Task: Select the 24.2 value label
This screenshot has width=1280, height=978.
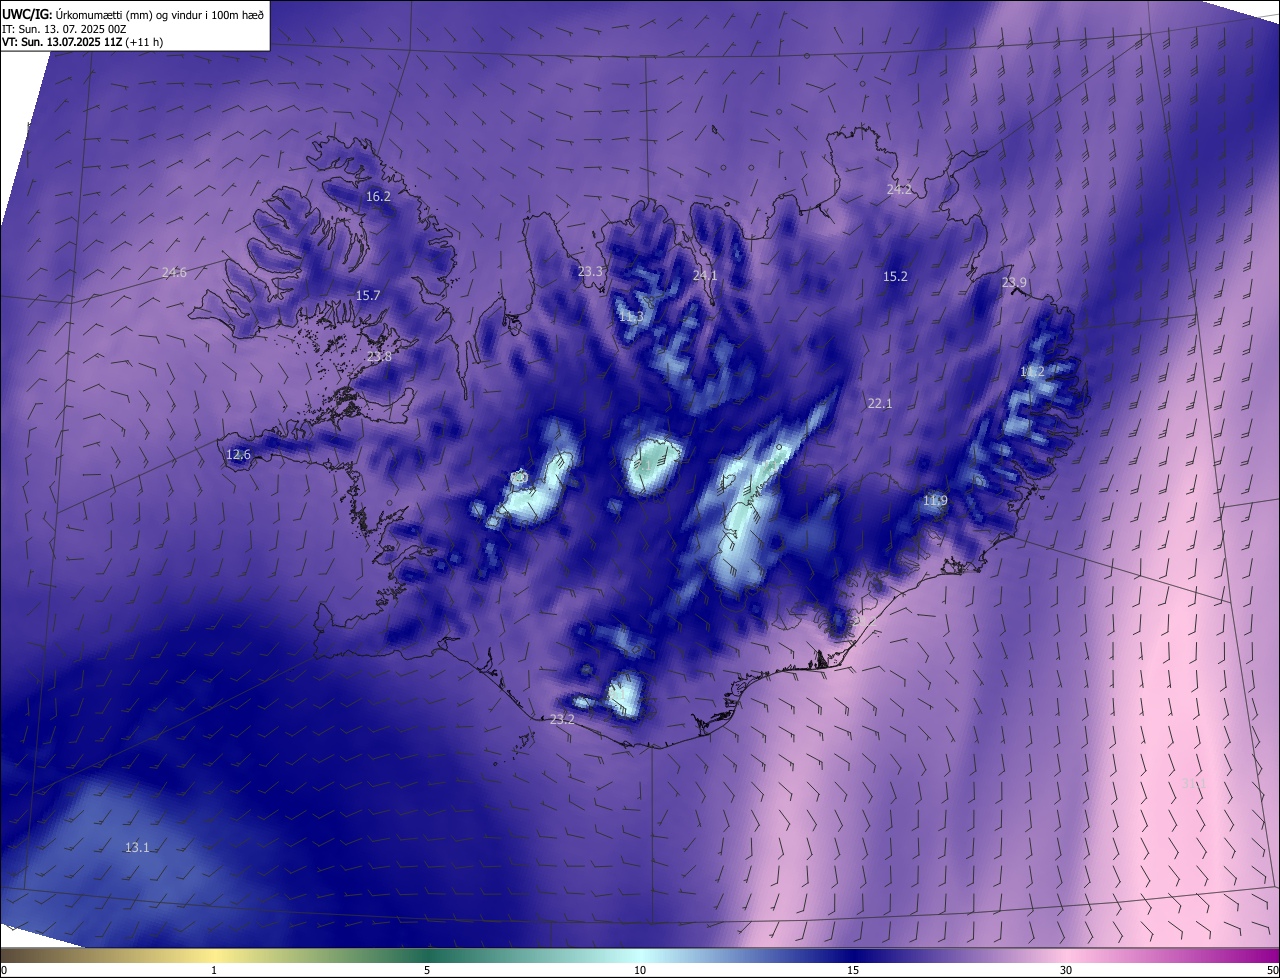Action: [x=899, y=189]
